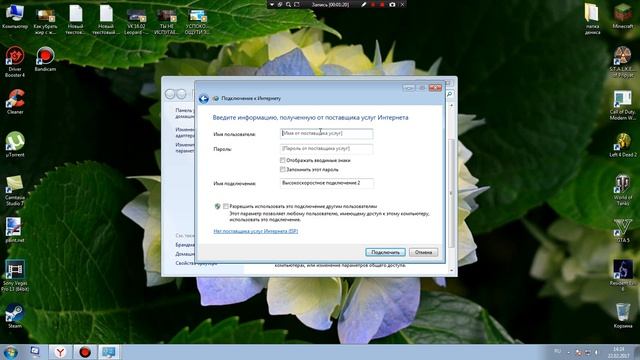Close the Internet connection wizard dialog
640x360 pixels.
pos(435,88)
